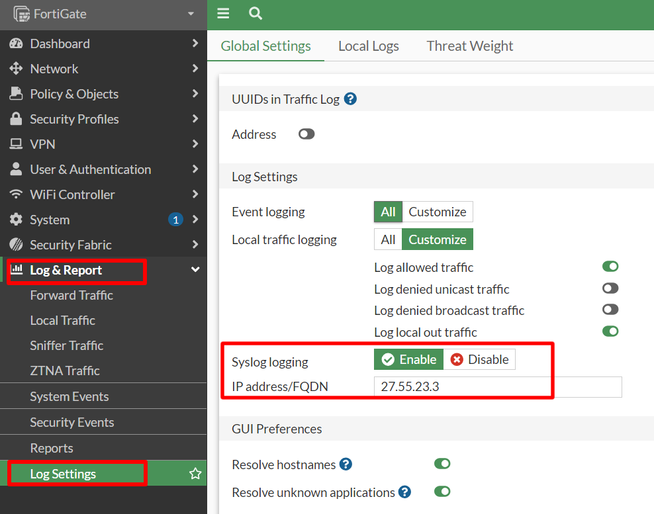Image resolution: width=654 pixels, height=514 pixels.
Task: Click the search magnifier icon
Action: (x=255, y=13)
